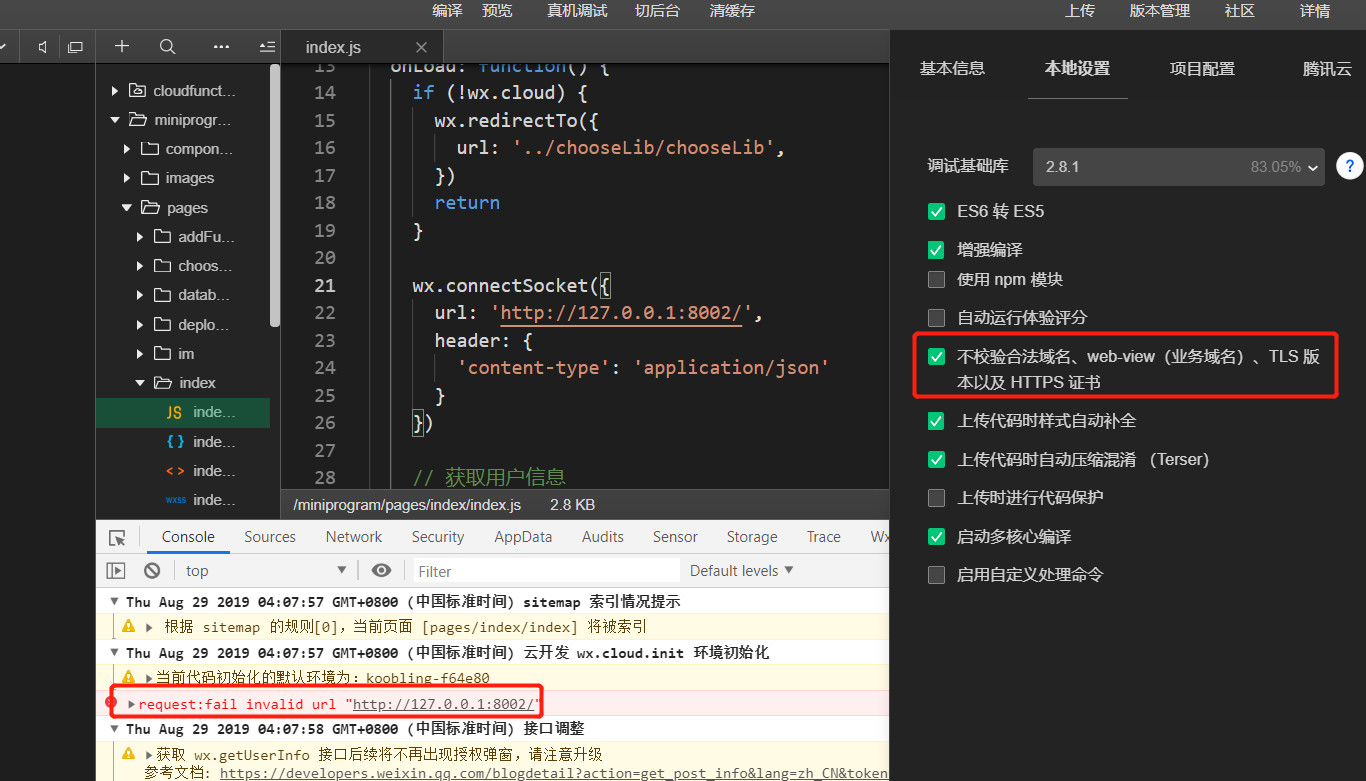Viewport: 1366px width, 781px height.
Task: Collapse the pages folder arrow
Action: [127, 208]
